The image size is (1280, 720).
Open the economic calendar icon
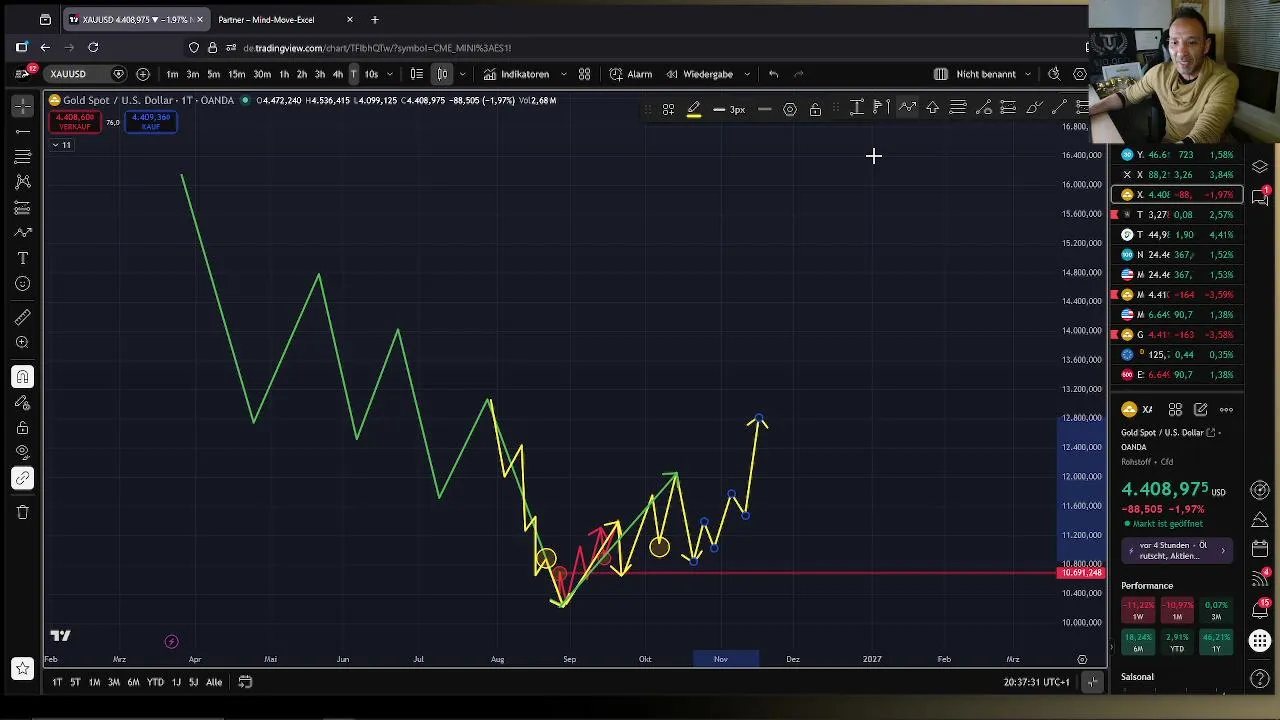coord(1260,548)
